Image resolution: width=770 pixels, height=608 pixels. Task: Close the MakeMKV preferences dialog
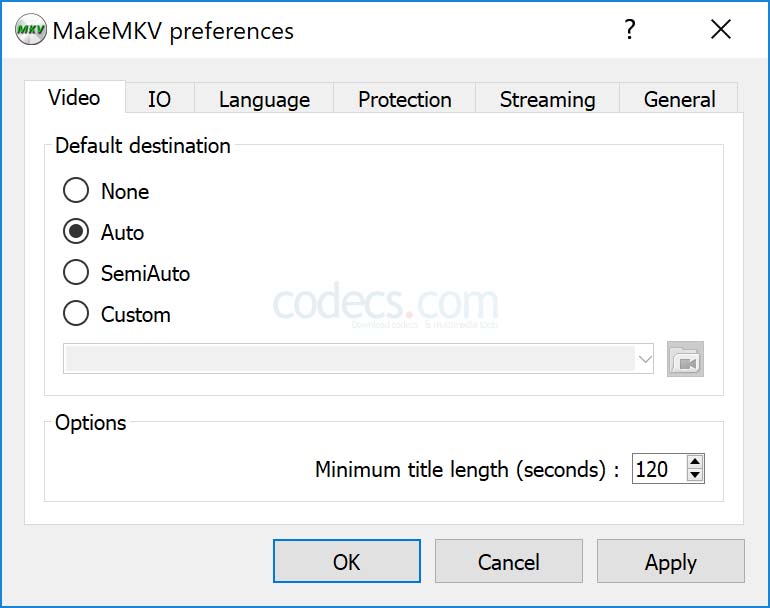tap(720, 29)
